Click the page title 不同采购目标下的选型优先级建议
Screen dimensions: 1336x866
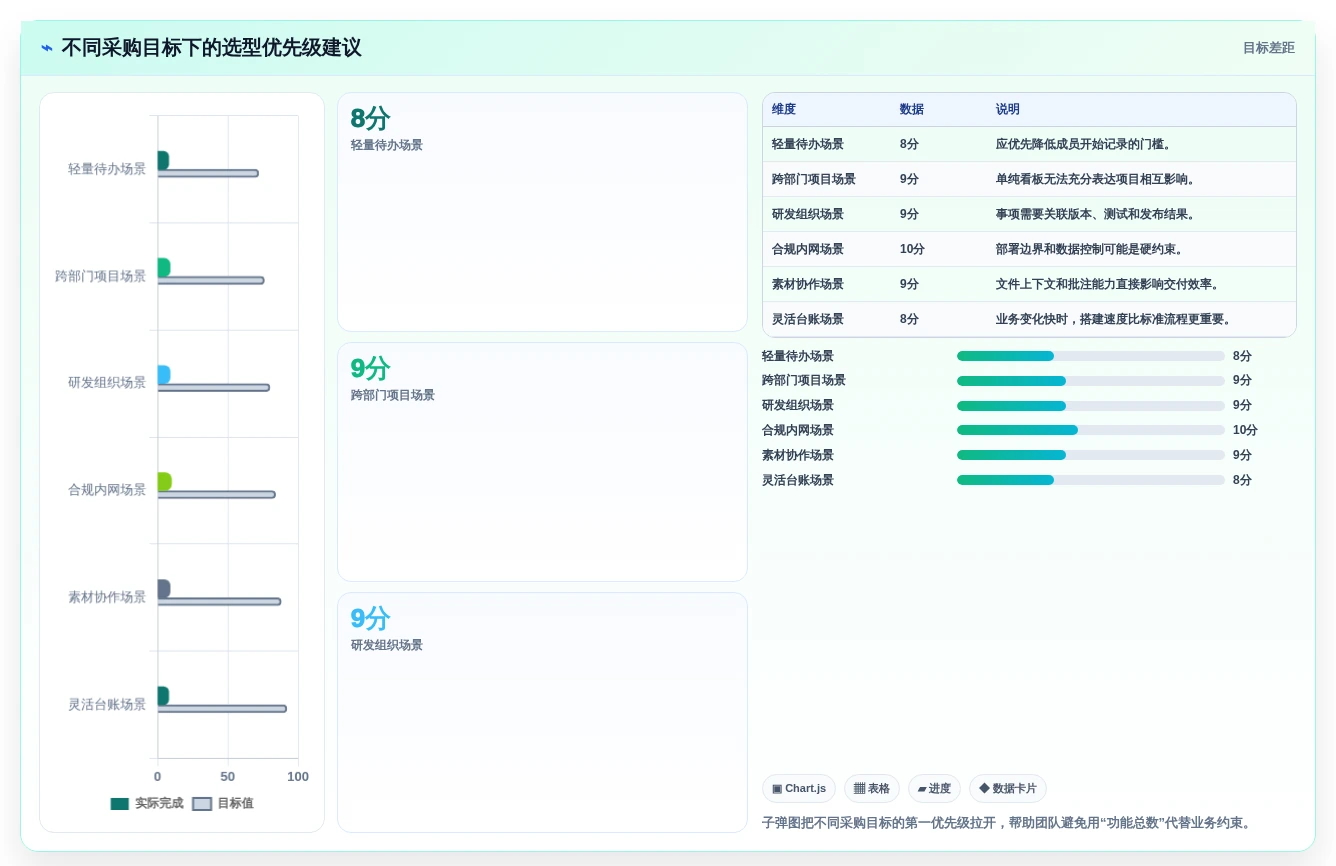click(211, 48)
